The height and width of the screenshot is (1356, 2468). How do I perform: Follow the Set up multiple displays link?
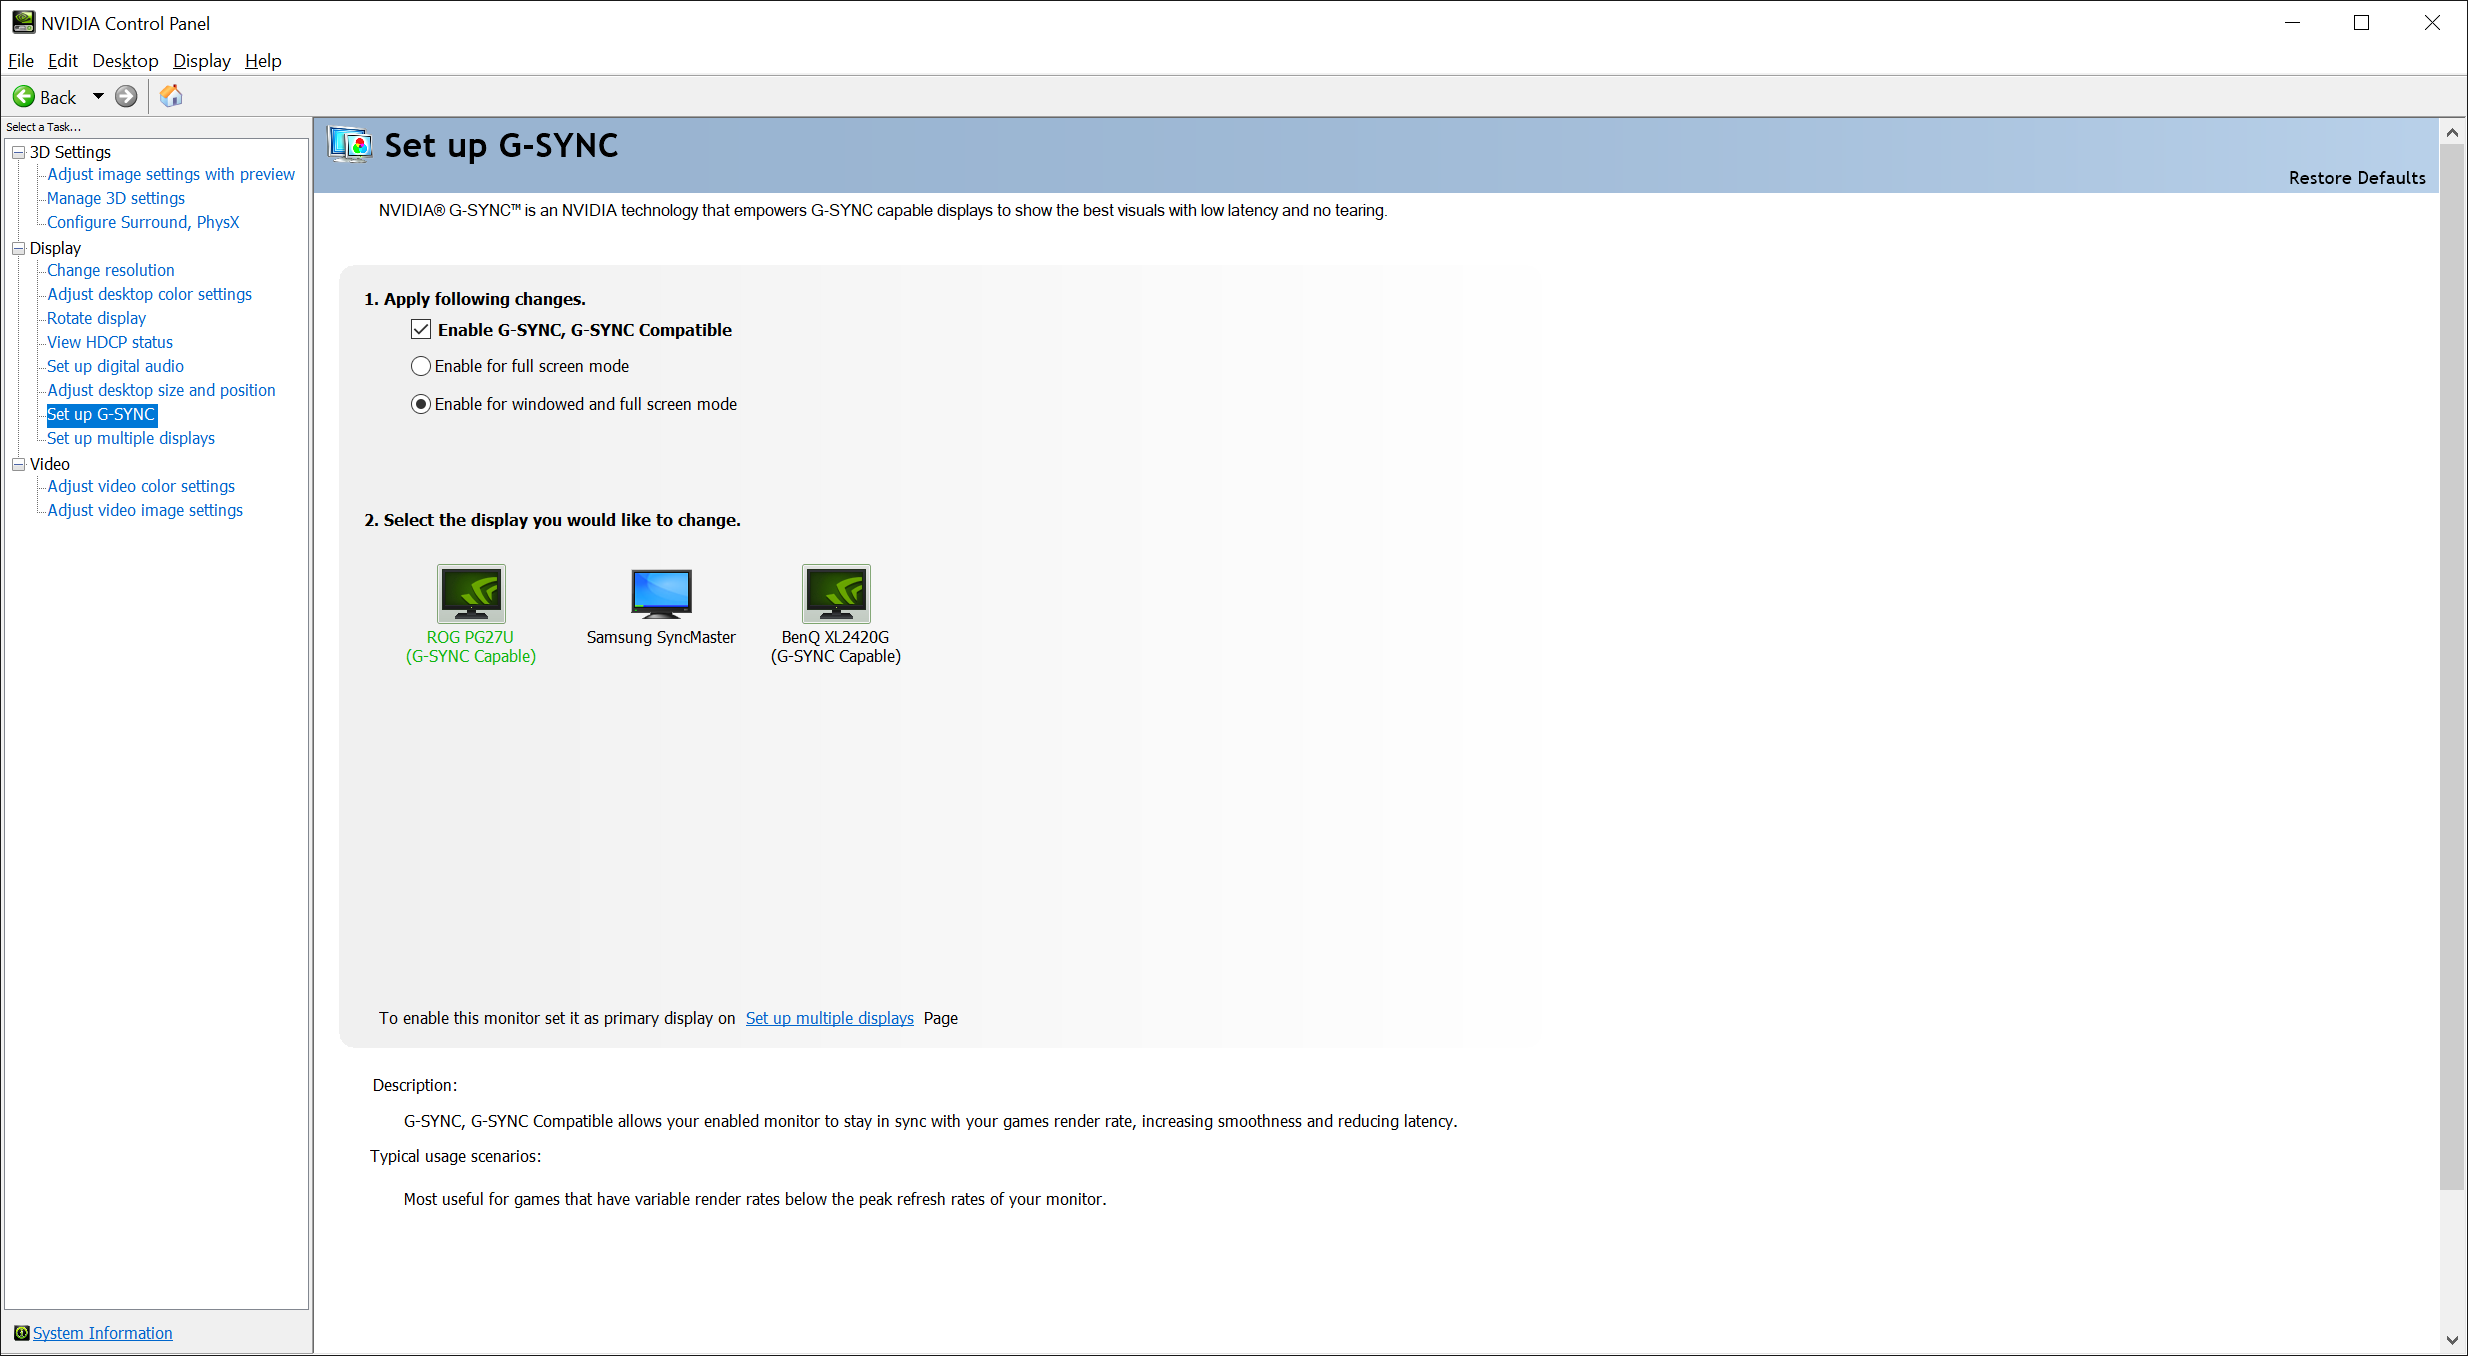coord(829,1018)
